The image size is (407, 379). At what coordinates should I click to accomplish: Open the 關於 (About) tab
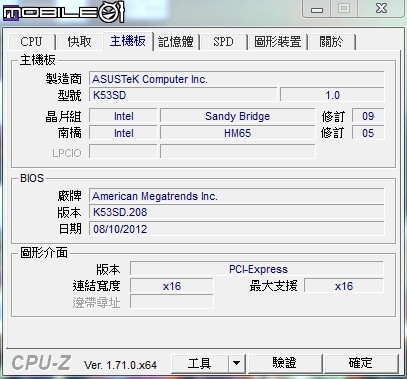pyautogui.click(x=331, y=42)
